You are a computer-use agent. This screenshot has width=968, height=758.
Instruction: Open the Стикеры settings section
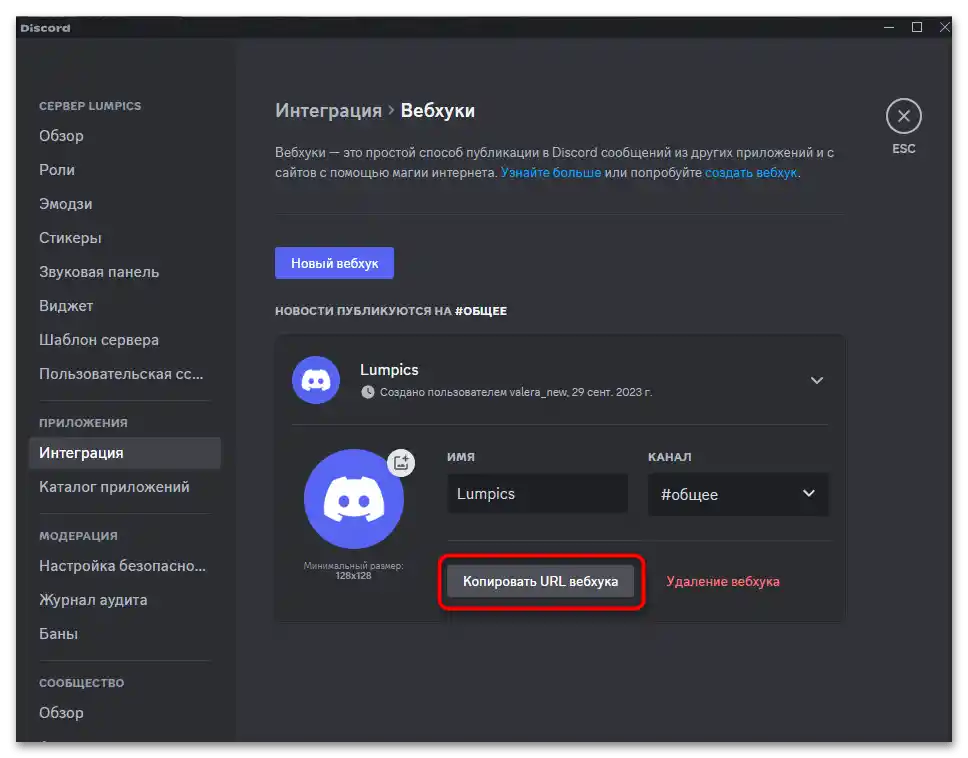coord(70,237)
